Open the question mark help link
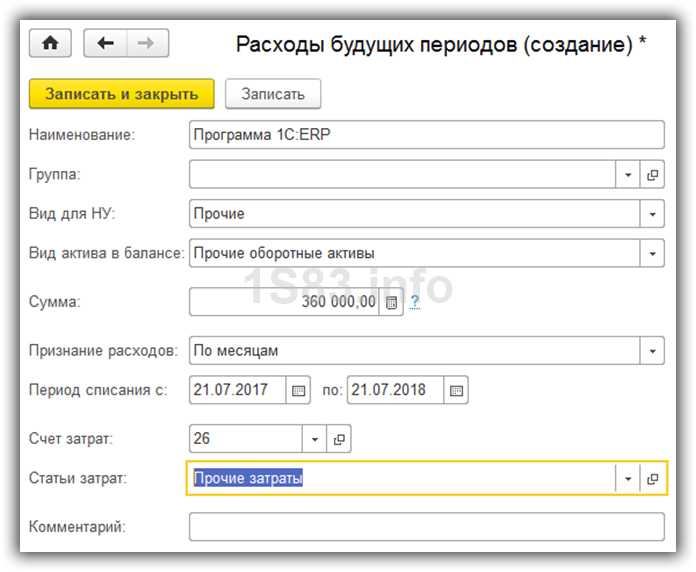The width and height of the screenshot is (696, 572). coord(415,302)
